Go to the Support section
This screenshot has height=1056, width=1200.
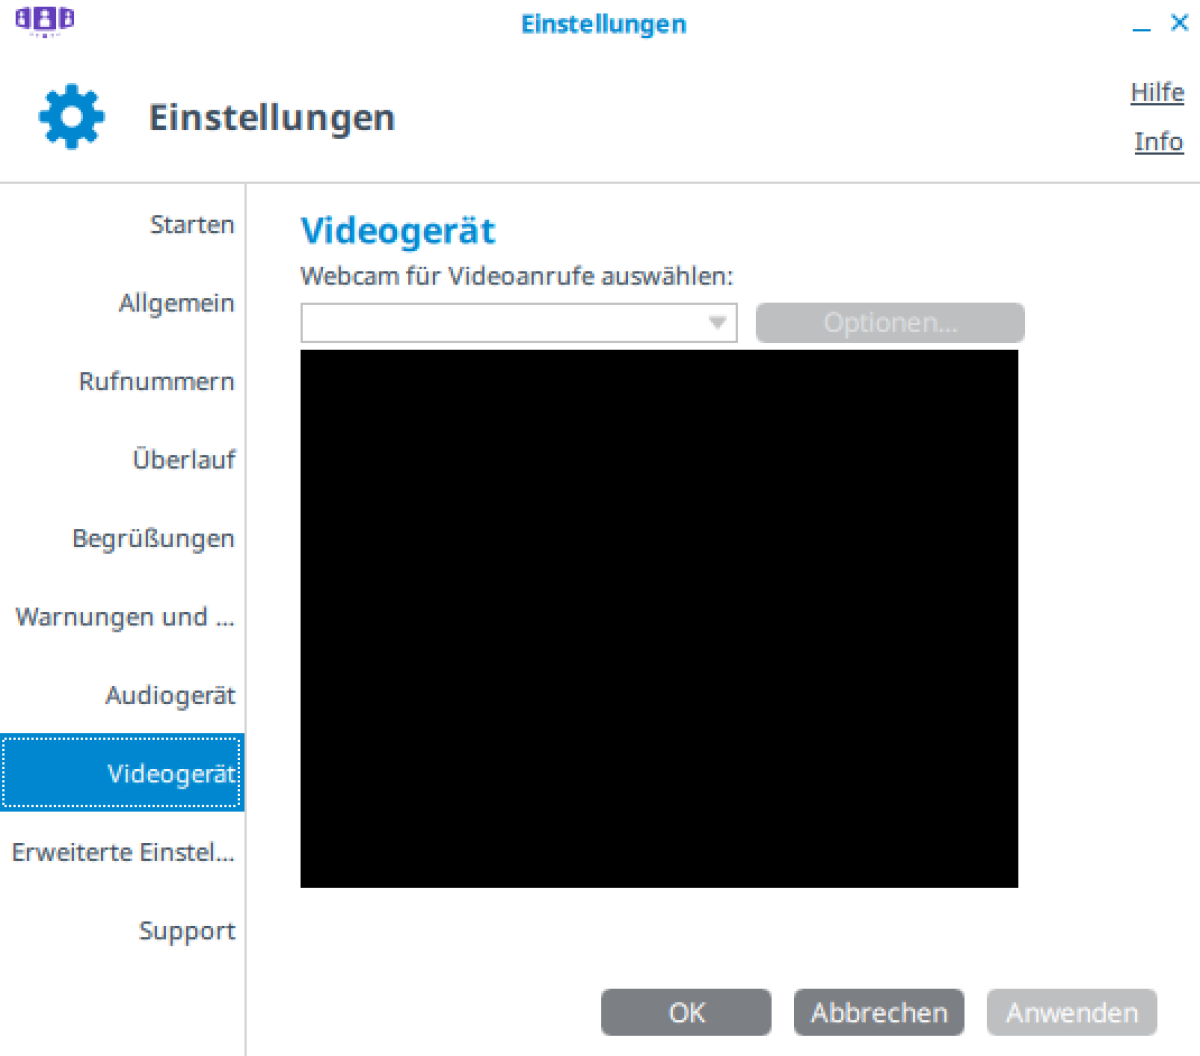point(187,931)
